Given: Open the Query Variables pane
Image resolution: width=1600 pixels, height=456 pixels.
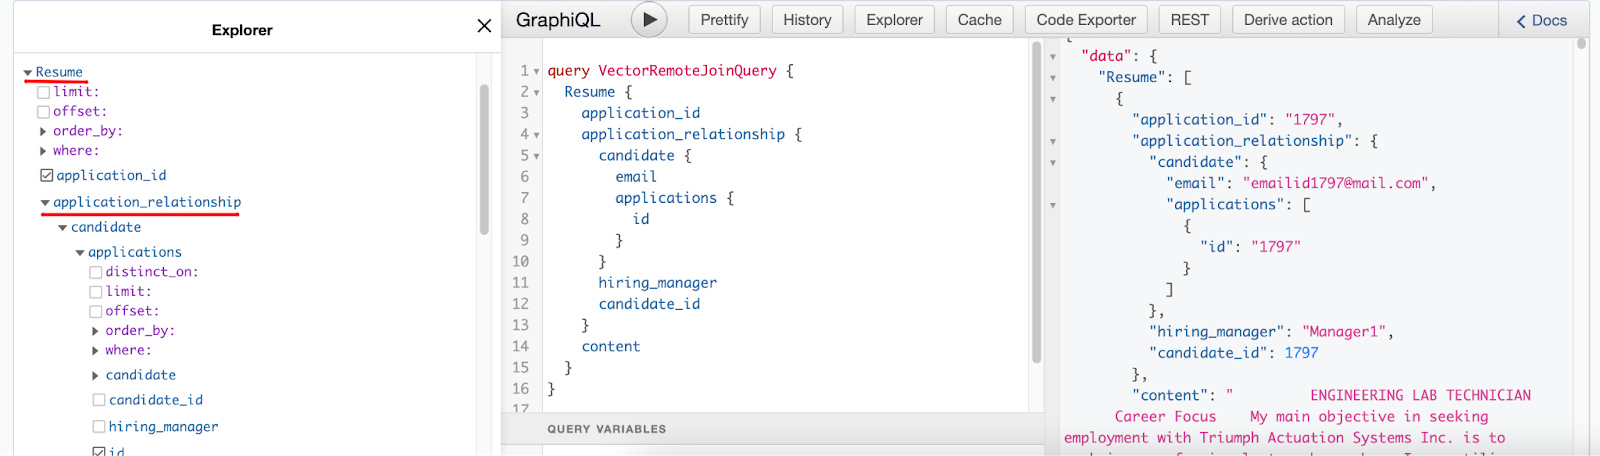Looking at the screenshot, I should tap(606, 429).
